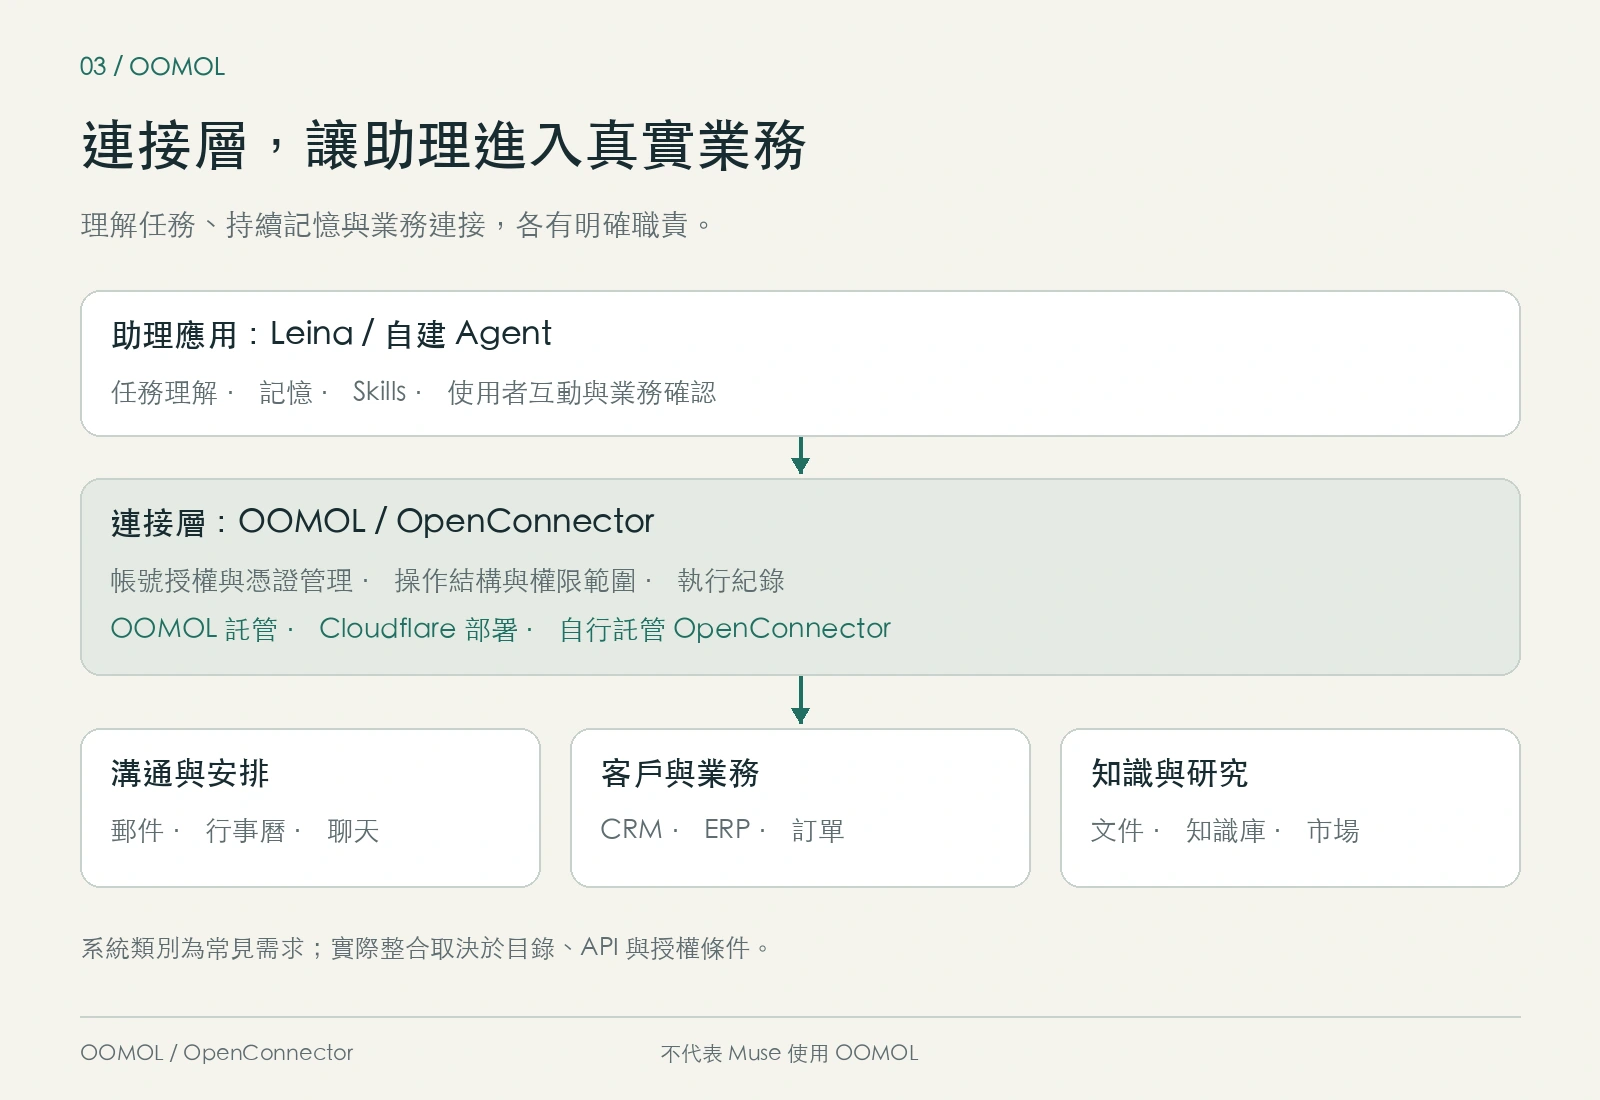Click 聊天 in the 溝通與安排 card

[353, 830]
